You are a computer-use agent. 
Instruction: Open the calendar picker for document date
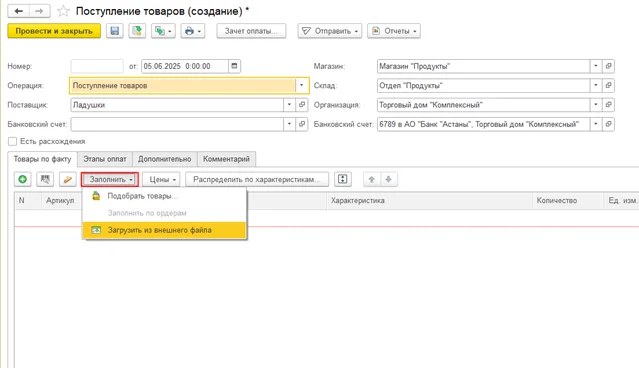tap(234, 66)
